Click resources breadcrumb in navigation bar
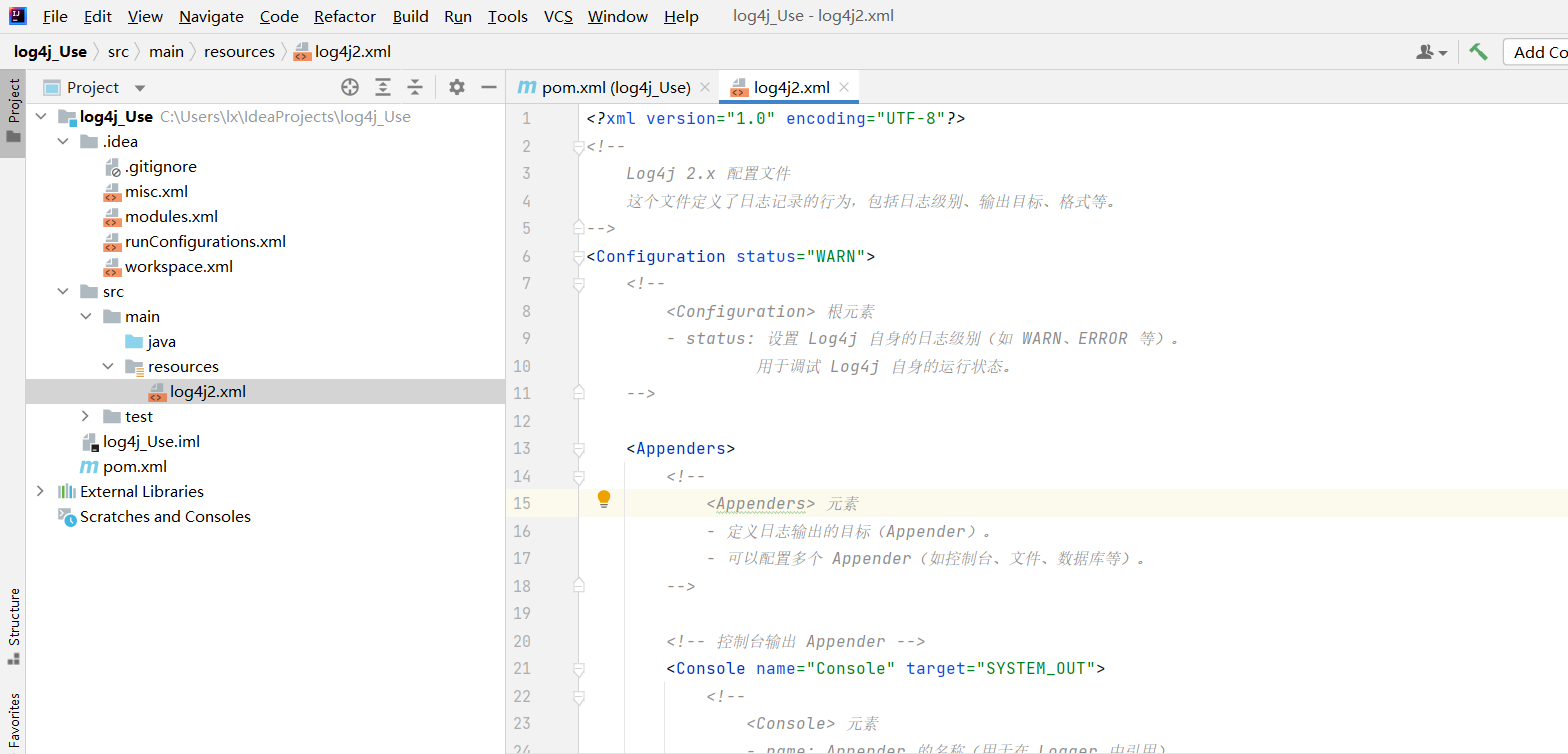 (x=239, y=52)
